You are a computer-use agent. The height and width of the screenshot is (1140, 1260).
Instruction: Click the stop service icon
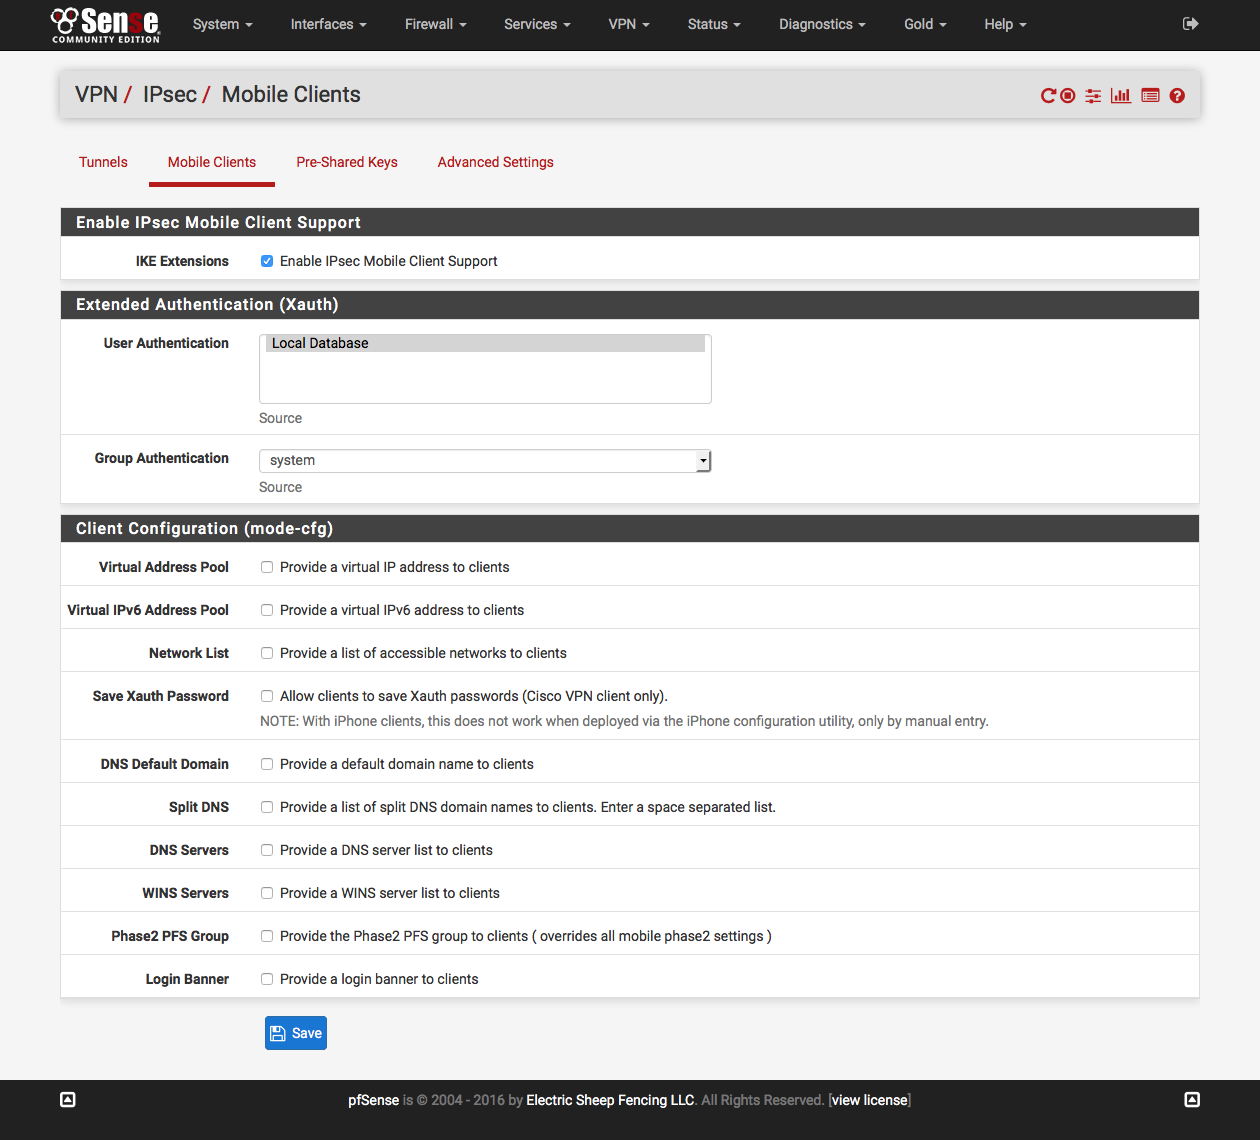tap(1068, 96)
